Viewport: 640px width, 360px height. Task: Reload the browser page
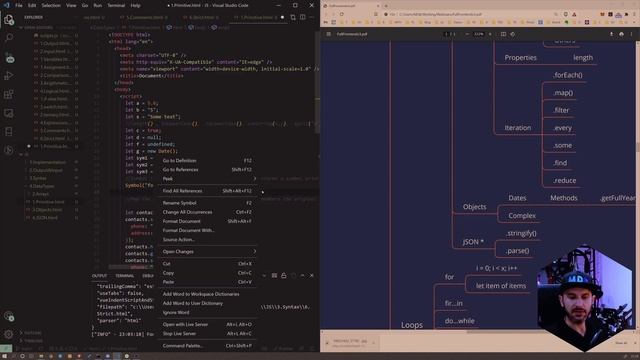[342, 14]
